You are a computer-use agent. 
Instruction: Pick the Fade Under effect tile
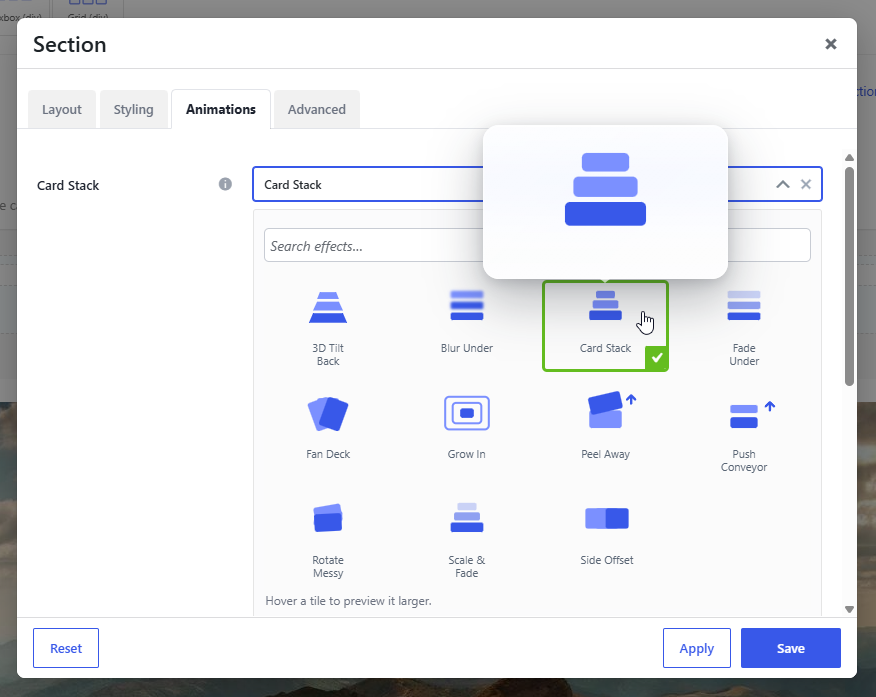(x=744, y=327)
